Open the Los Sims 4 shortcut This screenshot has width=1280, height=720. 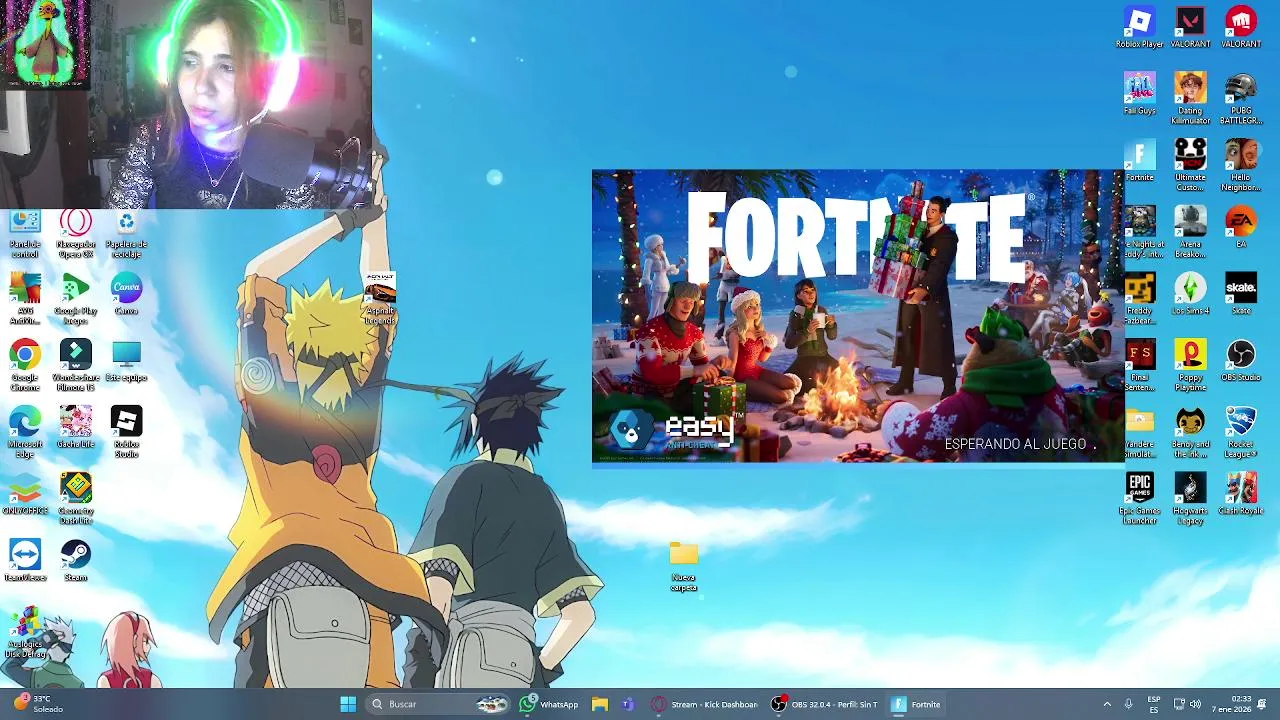click(1190, 294)
